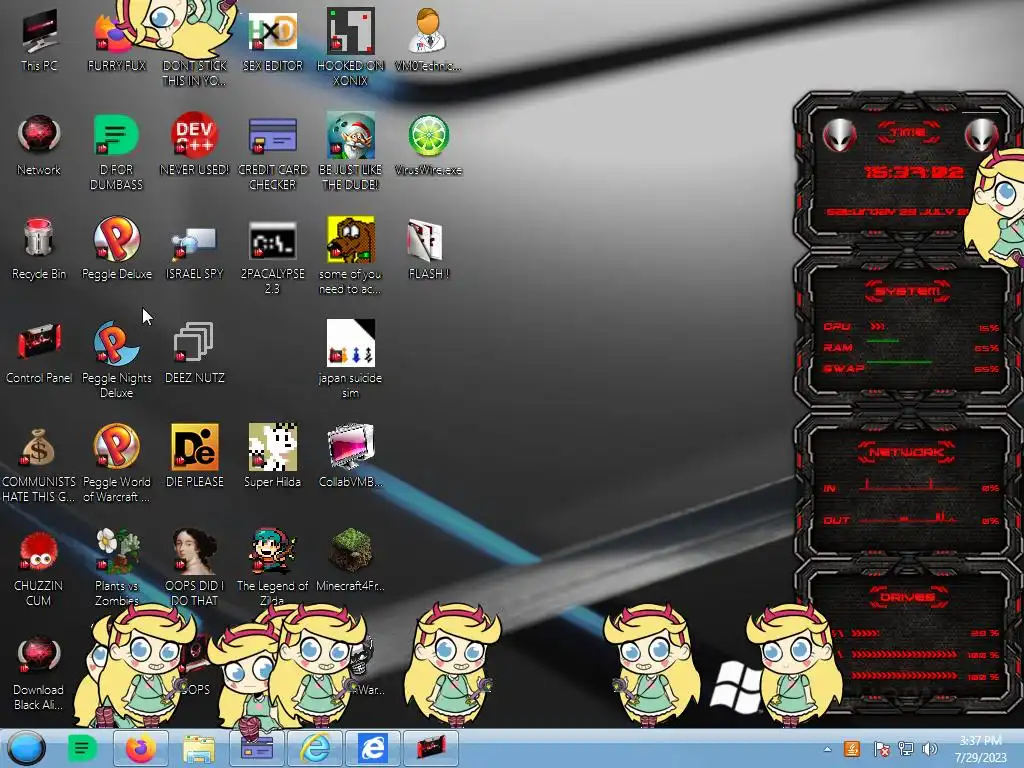Open the Plants vs Zombies icon

pos(118,551)
